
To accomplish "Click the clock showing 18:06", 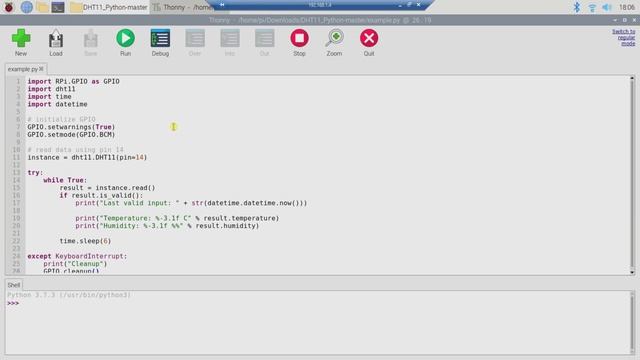I will (x=627, y=7).
